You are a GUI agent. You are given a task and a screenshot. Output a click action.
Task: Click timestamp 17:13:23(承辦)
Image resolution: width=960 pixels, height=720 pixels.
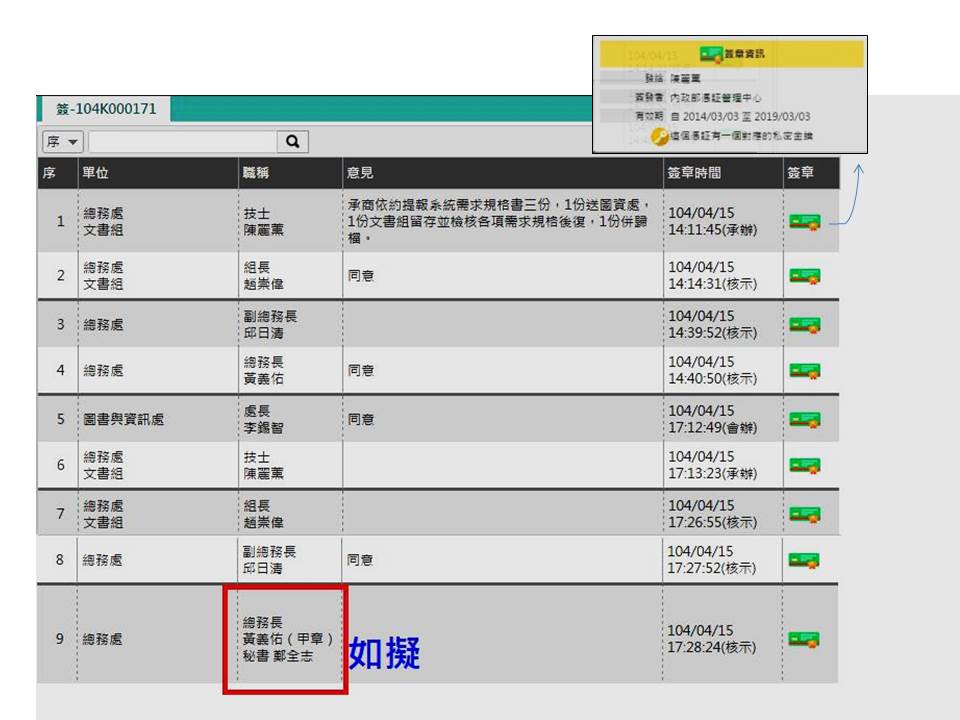pos(713,474)
